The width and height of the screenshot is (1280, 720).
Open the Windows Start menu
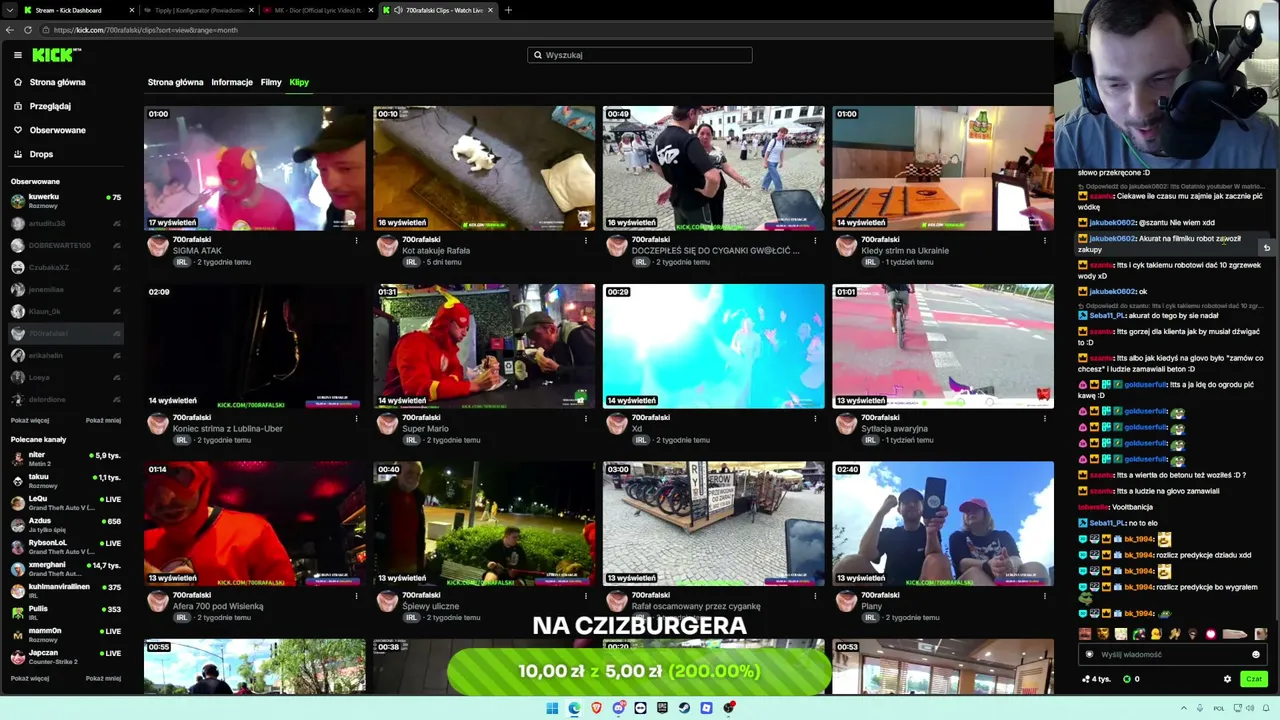[x=552, y=708]
